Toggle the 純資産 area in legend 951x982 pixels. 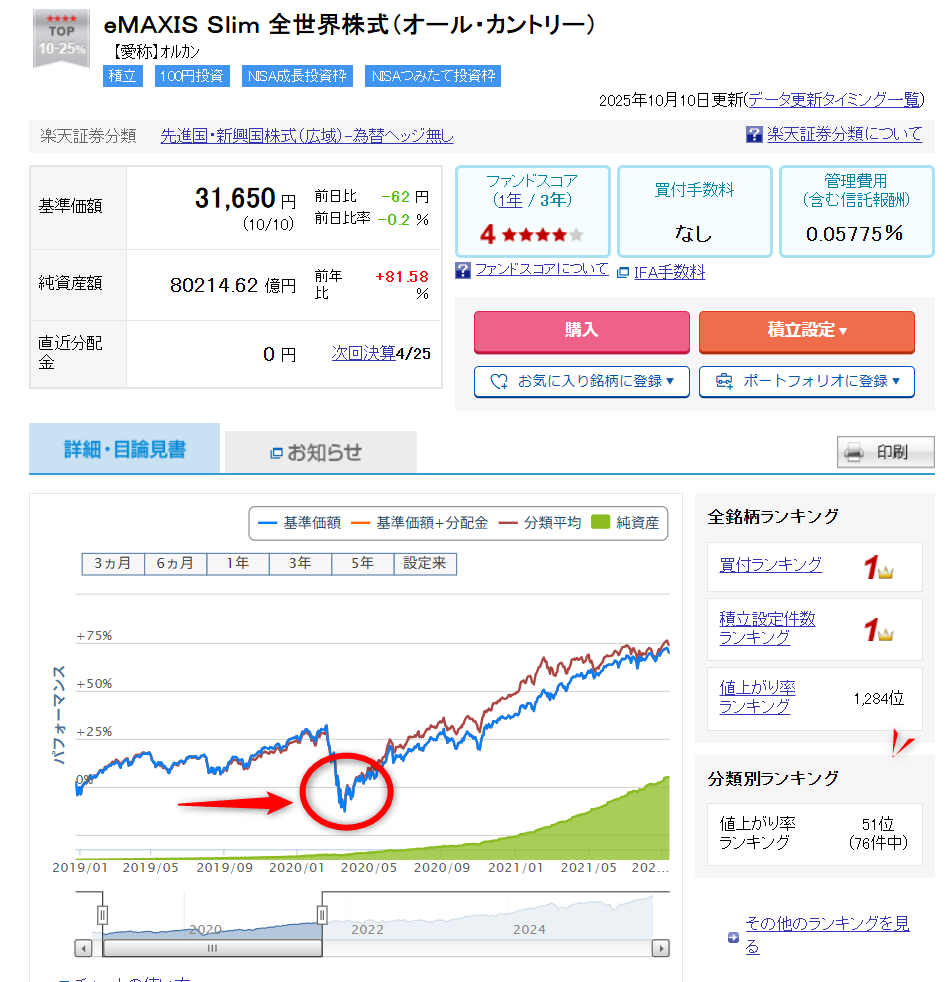coord(626,522)
